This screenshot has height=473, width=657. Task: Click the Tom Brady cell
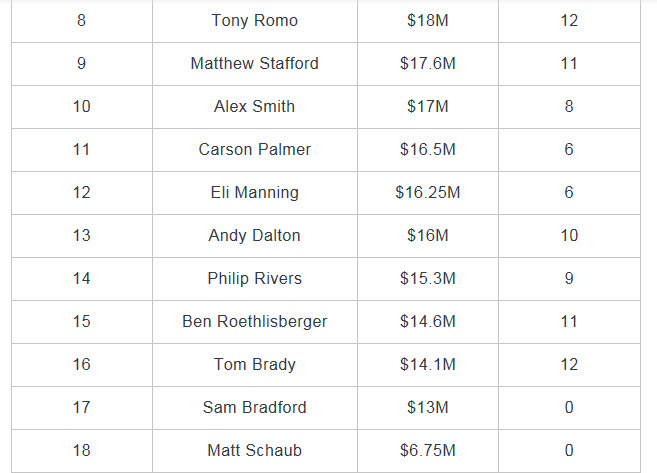coord(254,364)
